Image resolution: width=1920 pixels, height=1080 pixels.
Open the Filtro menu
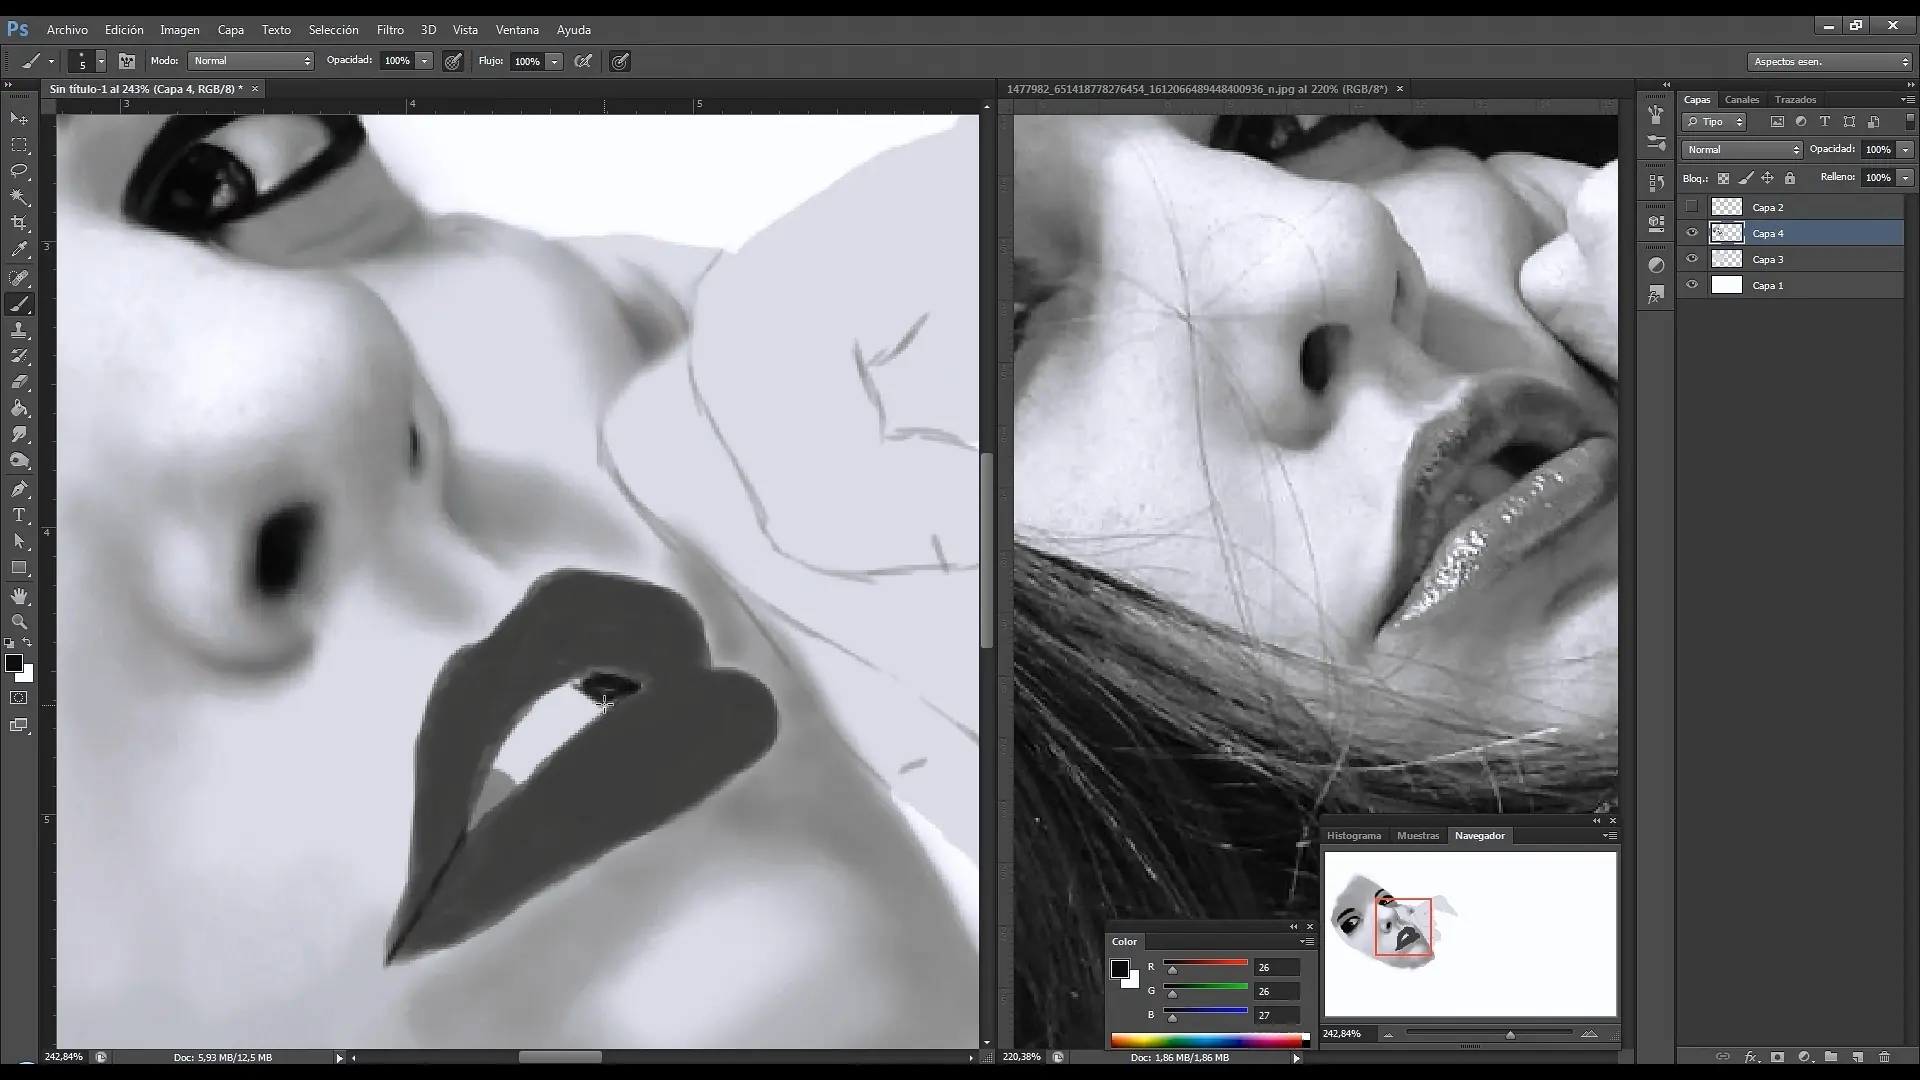click(x=390, y=30)
